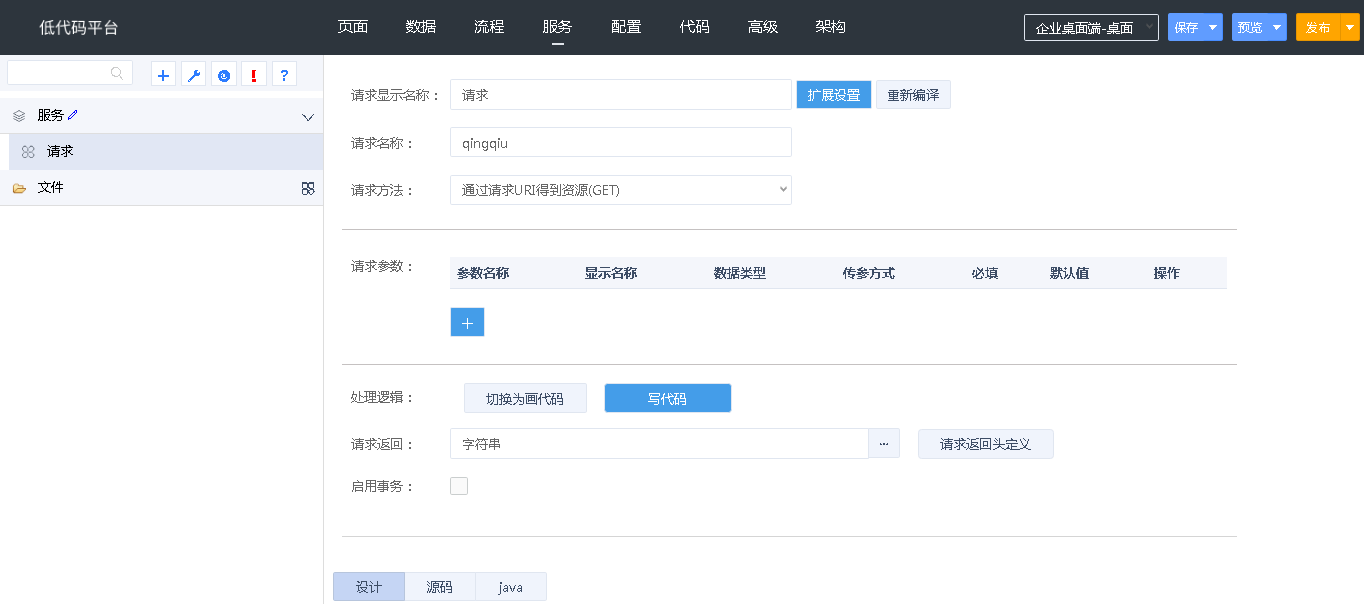Switch processing logic to 切换为画代码
Screen dimensions: 1364x604
(x=525, y=398)
